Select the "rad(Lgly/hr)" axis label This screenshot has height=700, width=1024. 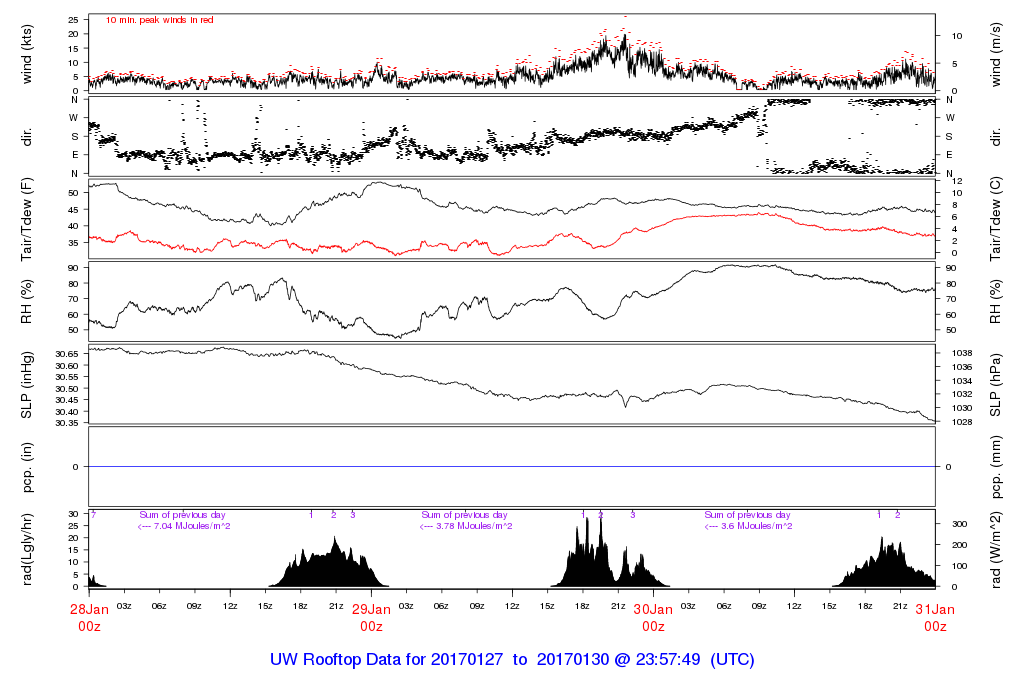[x=27, y=550]
